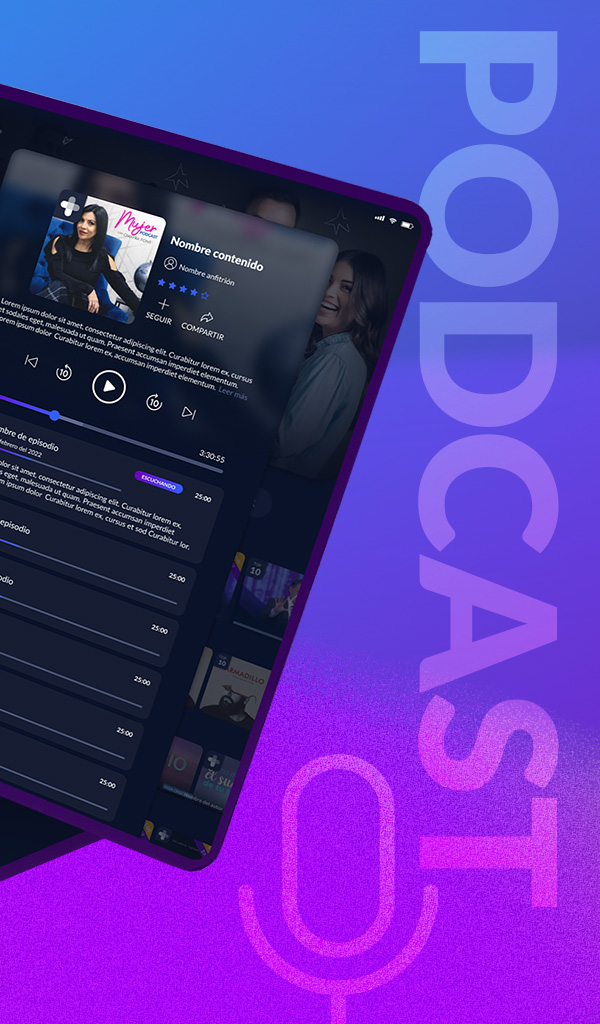Check the Wi-Fi icon in the tablet status bar
This screenshot has height=1024, width=600.
pyautogui.click(x=393, y=221)
